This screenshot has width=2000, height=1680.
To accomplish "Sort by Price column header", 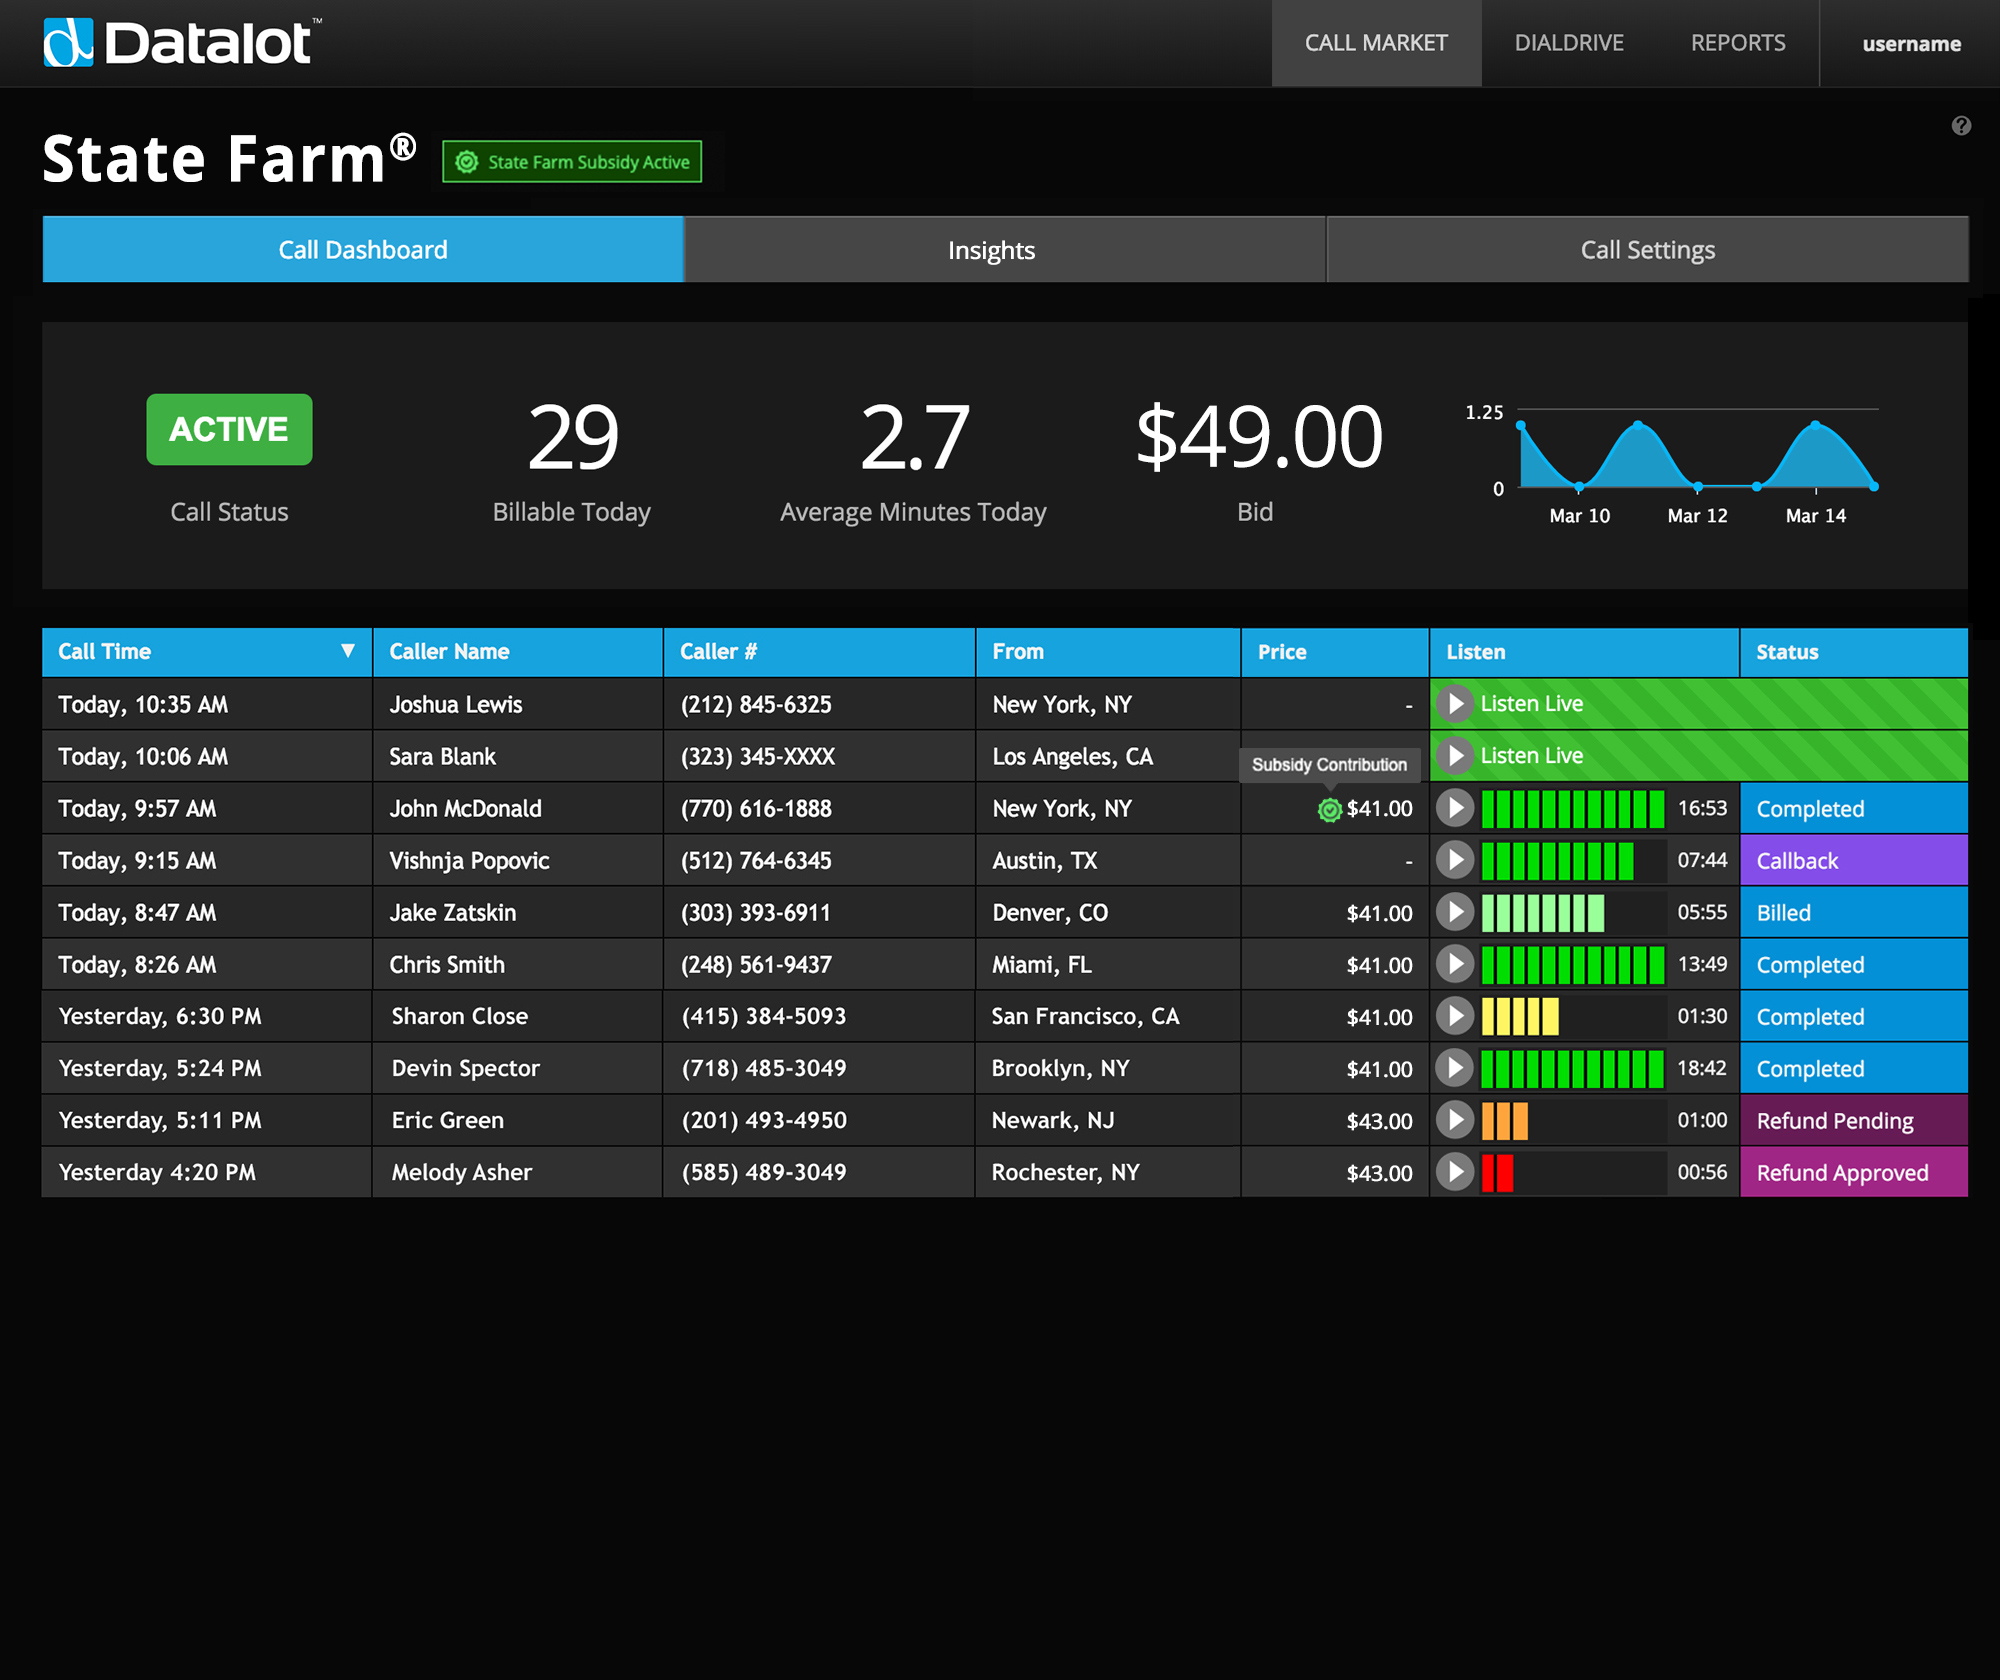I will click(1335, 651).
